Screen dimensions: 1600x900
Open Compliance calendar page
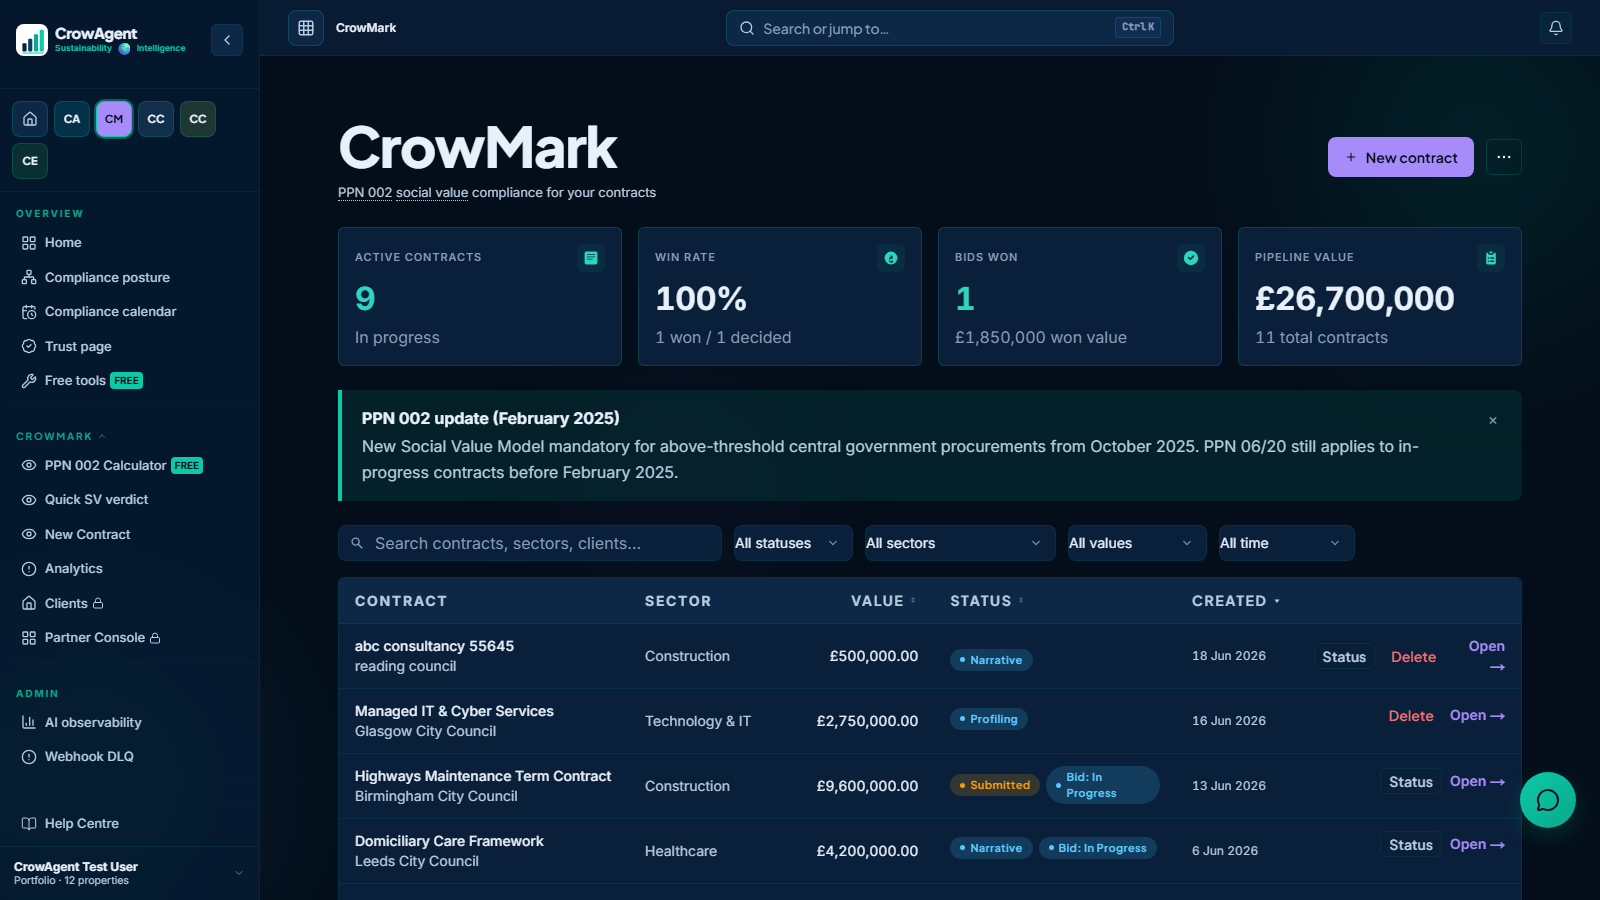(129, 312)
